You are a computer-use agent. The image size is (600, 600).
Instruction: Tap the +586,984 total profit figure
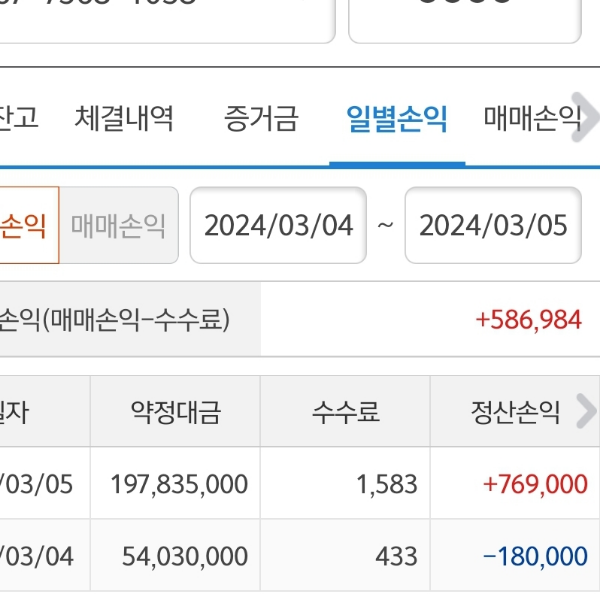click(529, 319)
